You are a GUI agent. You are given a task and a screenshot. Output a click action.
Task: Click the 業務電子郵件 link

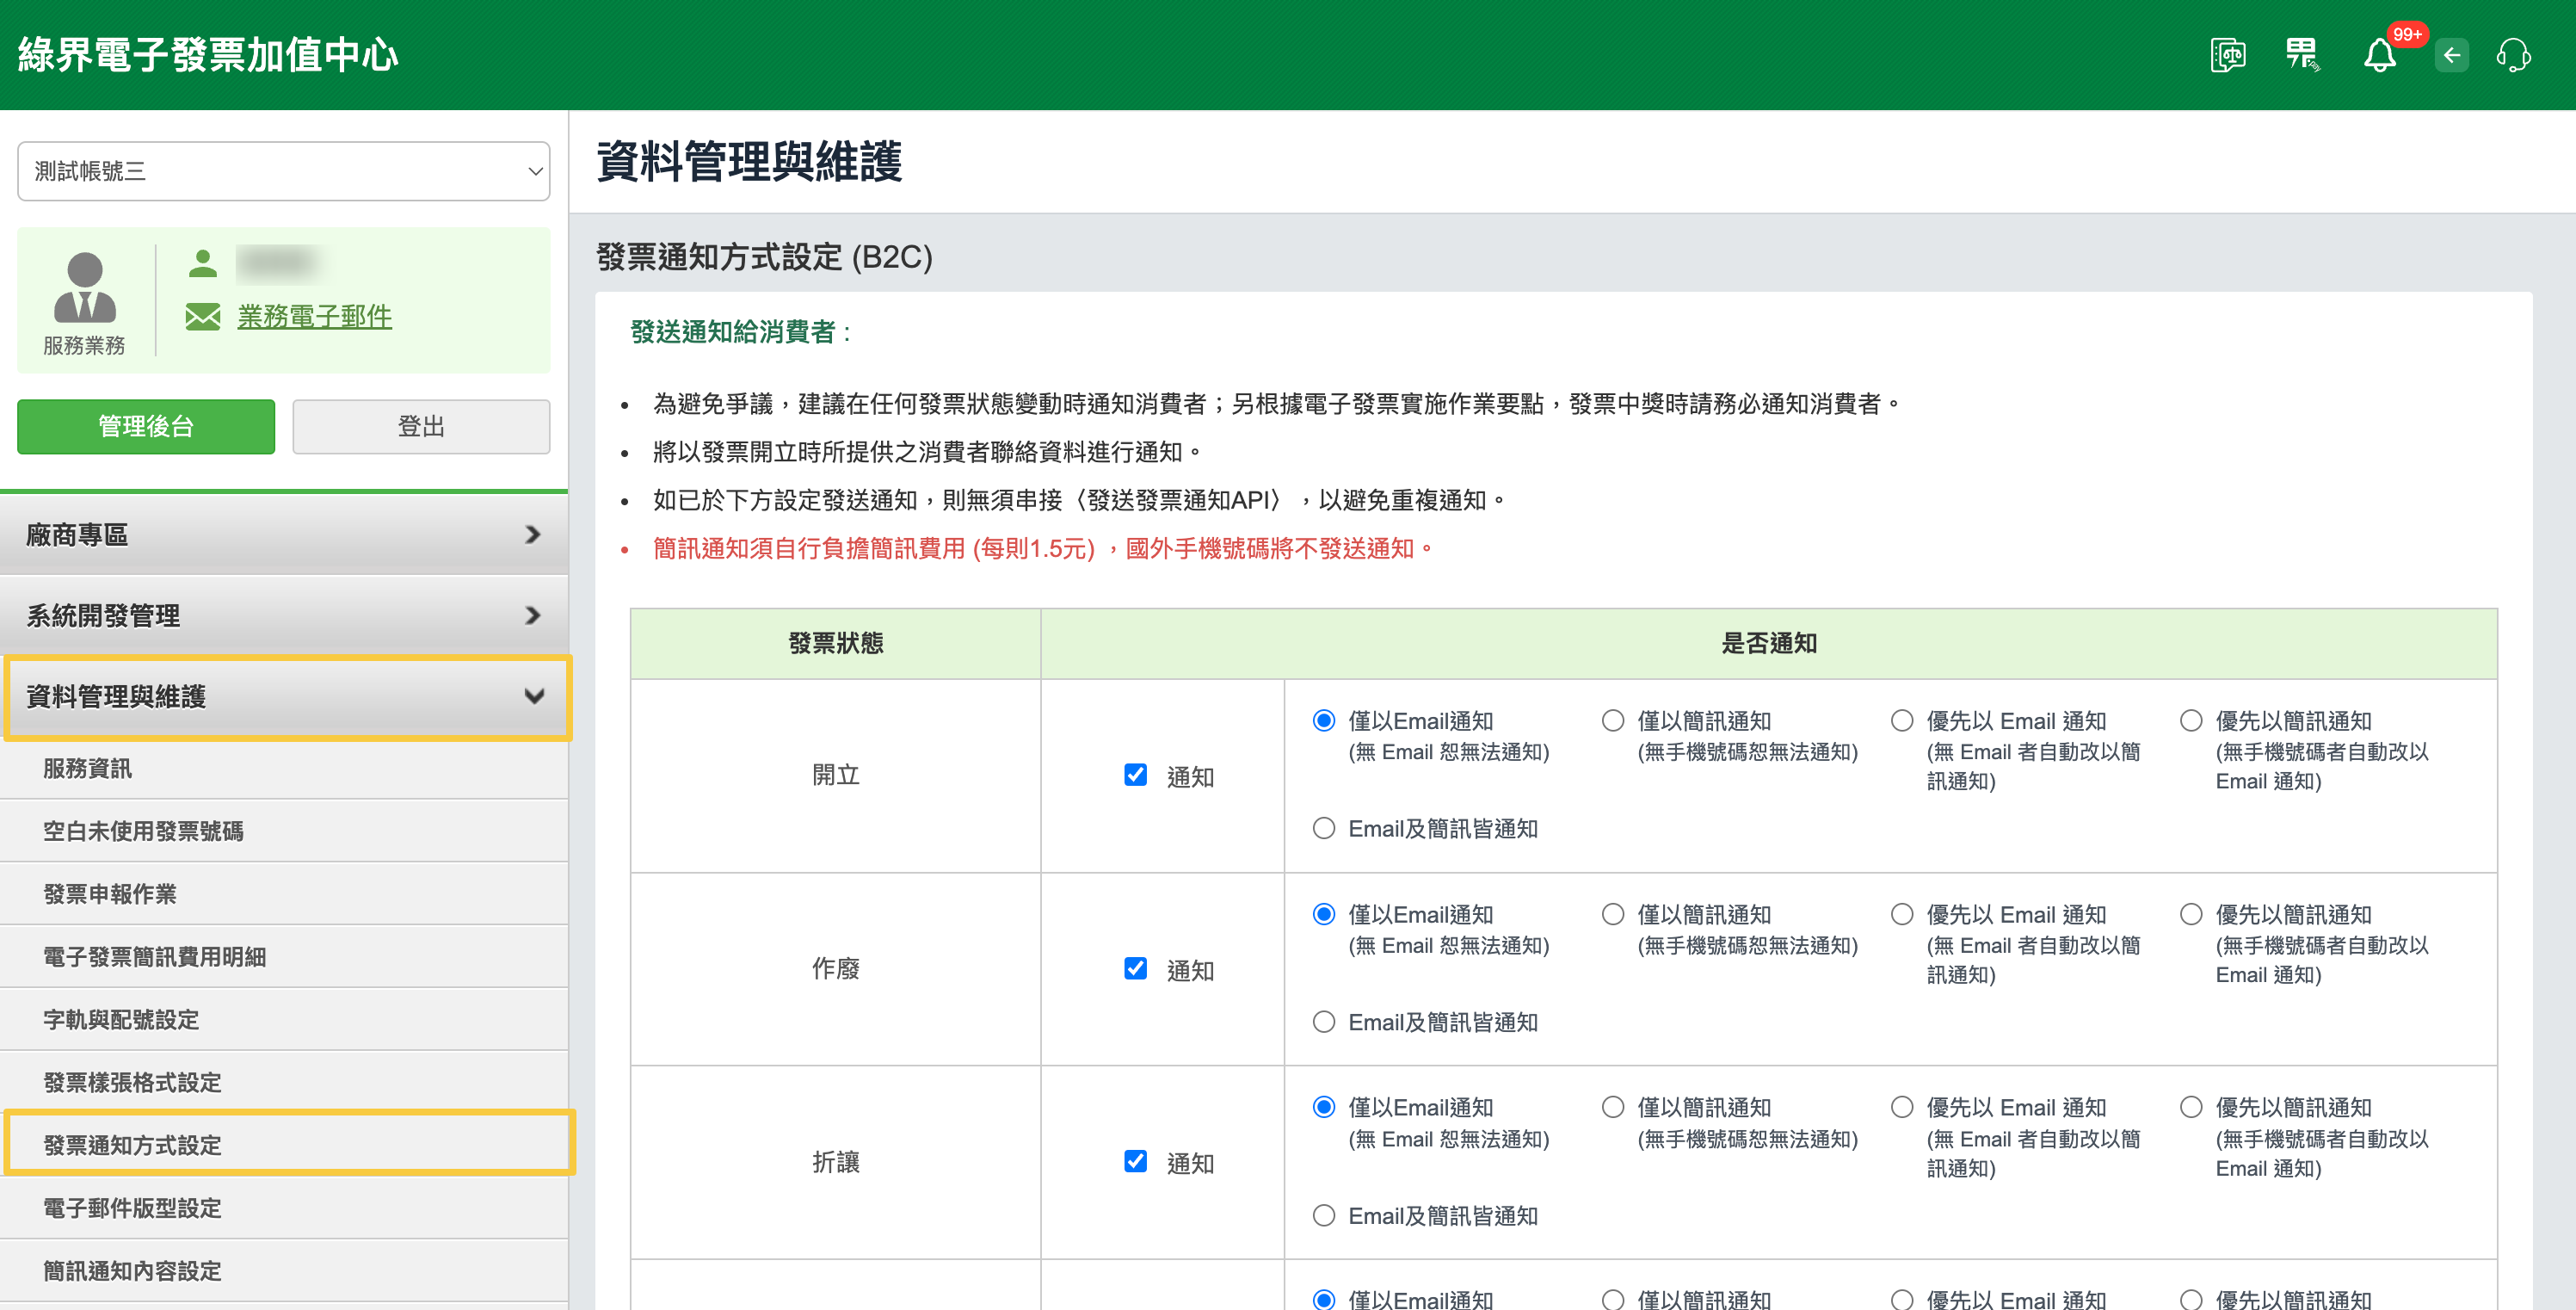(314, 317)
